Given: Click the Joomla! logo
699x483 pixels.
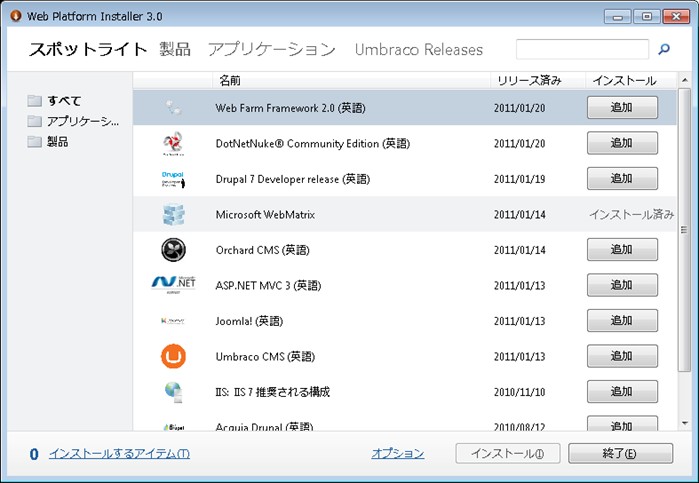Looking at the screenshot, I should click(x=173, y=321).
